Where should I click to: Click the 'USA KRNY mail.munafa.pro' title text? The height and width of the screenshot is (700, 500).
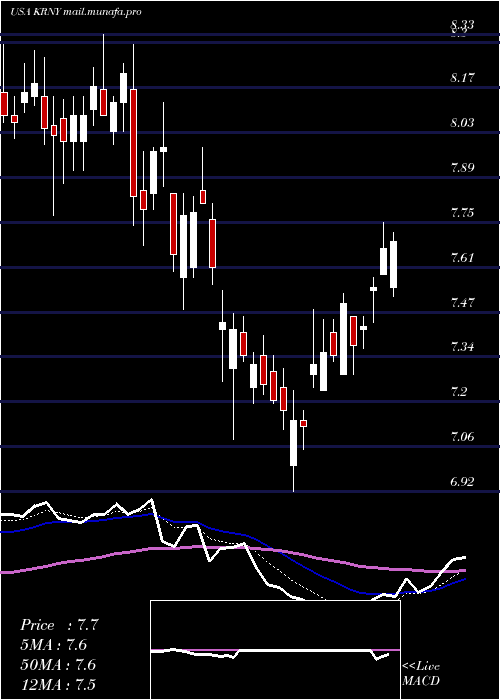pyautogui.click(x=75, y=12)
